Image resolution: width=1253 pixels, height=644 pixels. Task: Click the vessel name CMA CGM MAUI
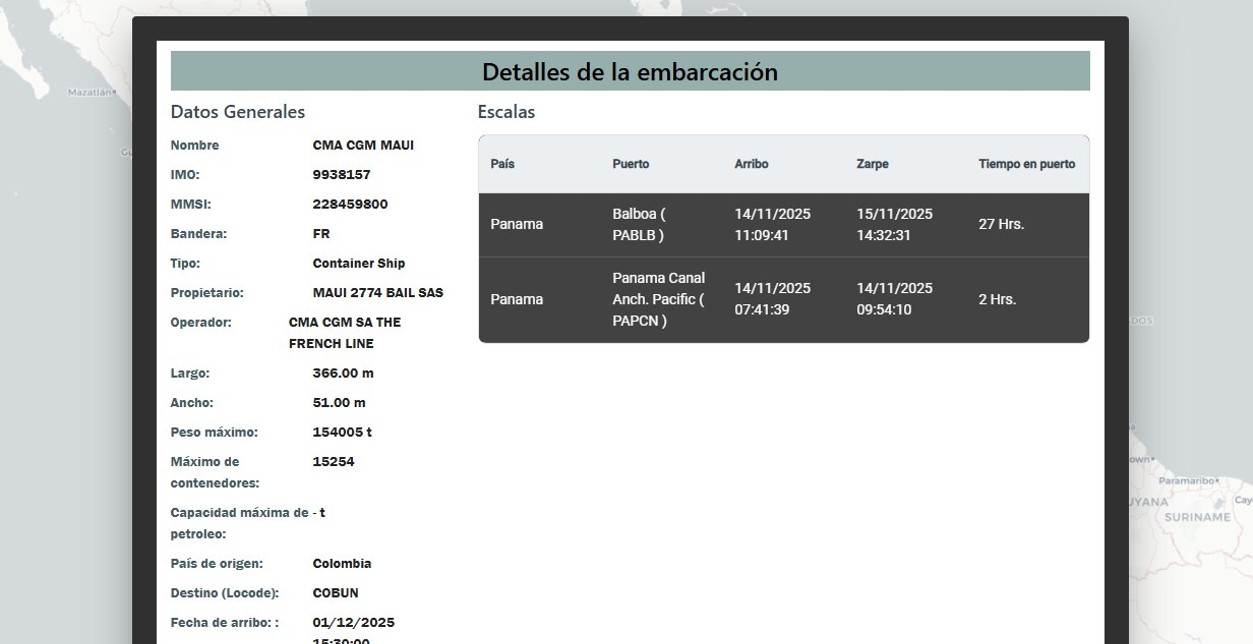tap(363, 145)
